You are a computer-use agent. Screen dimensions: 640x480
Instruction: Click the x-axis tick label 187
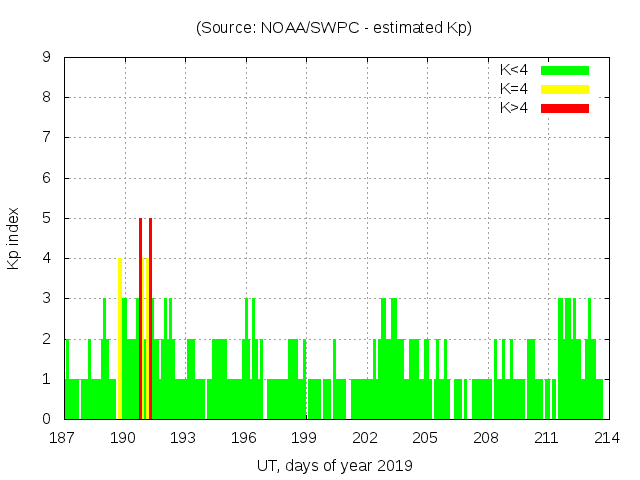(x=63, y=437)
